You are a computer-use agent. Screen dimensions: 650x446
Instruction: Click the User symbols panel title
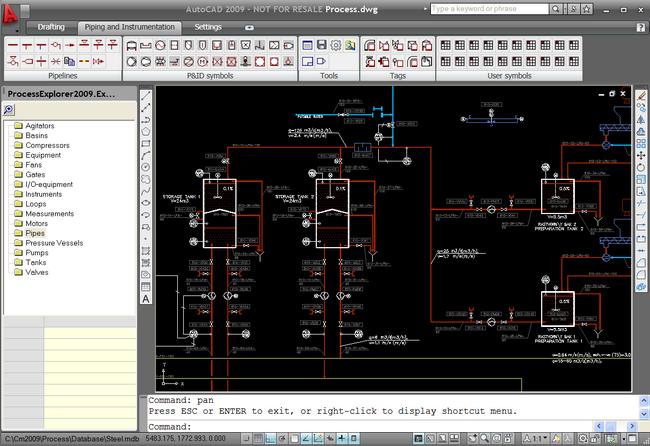(x=509, y=75)
